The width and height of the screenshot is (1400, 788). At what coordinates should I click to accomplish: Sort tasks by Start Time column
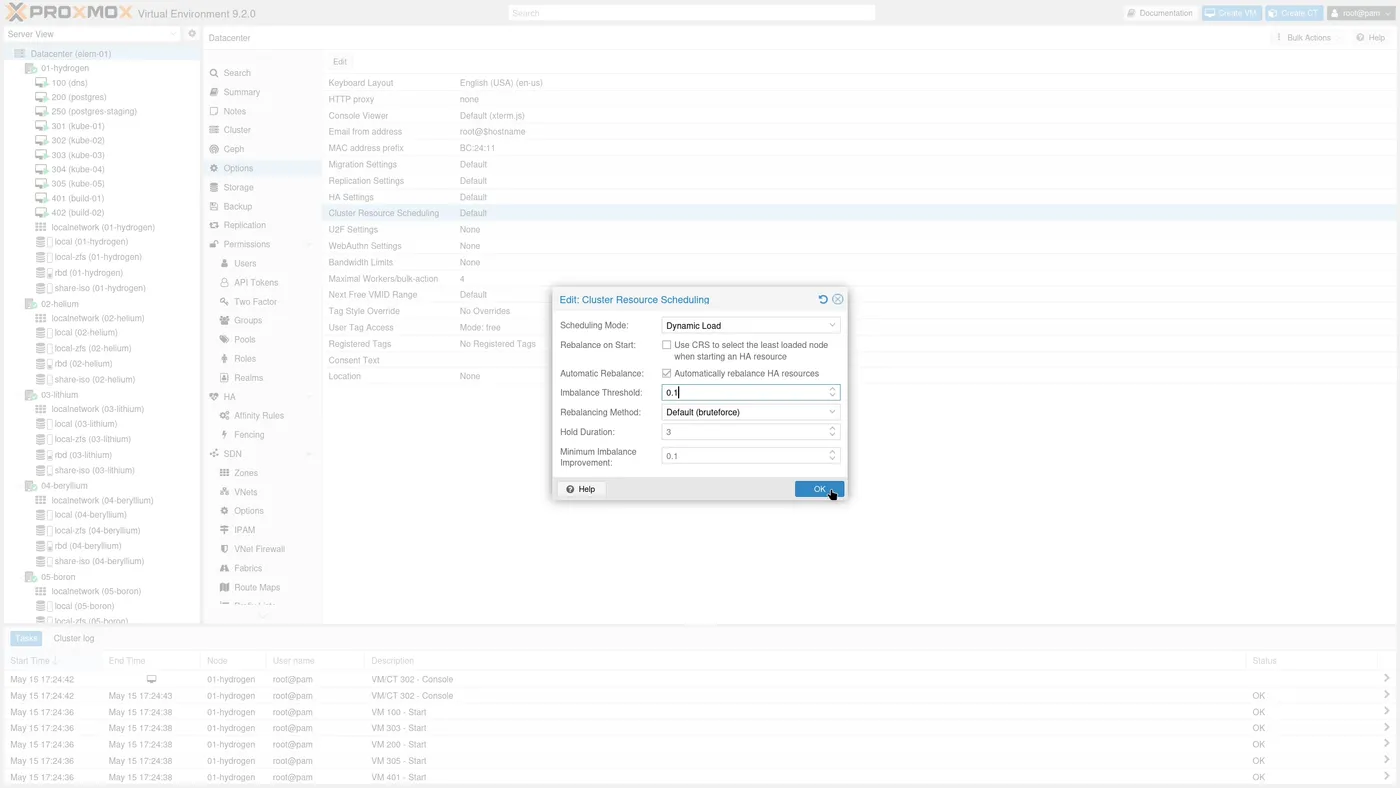(53, 661)
